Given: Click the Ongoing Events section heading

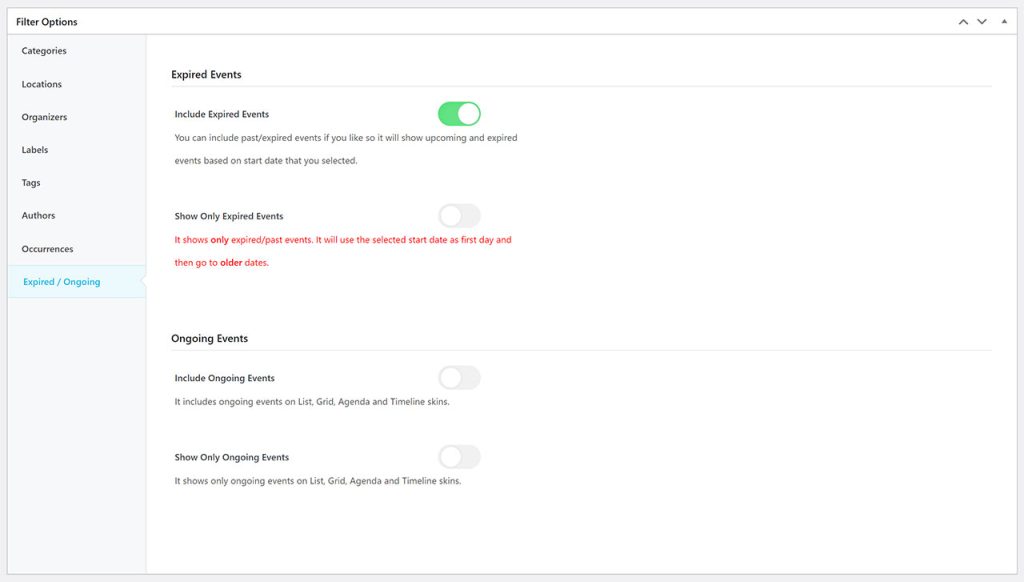Looking at the screenshot, I should (211, 338).
